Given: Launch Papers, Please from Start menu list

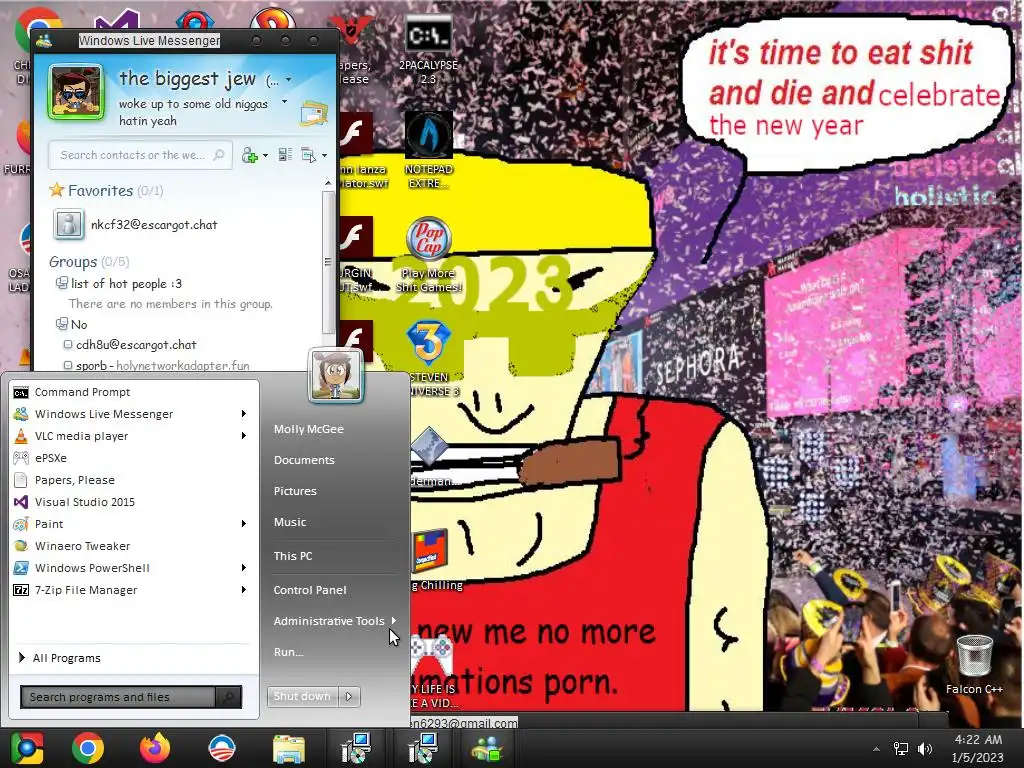Looking at the screenshot, I should [x=134, y=480].
